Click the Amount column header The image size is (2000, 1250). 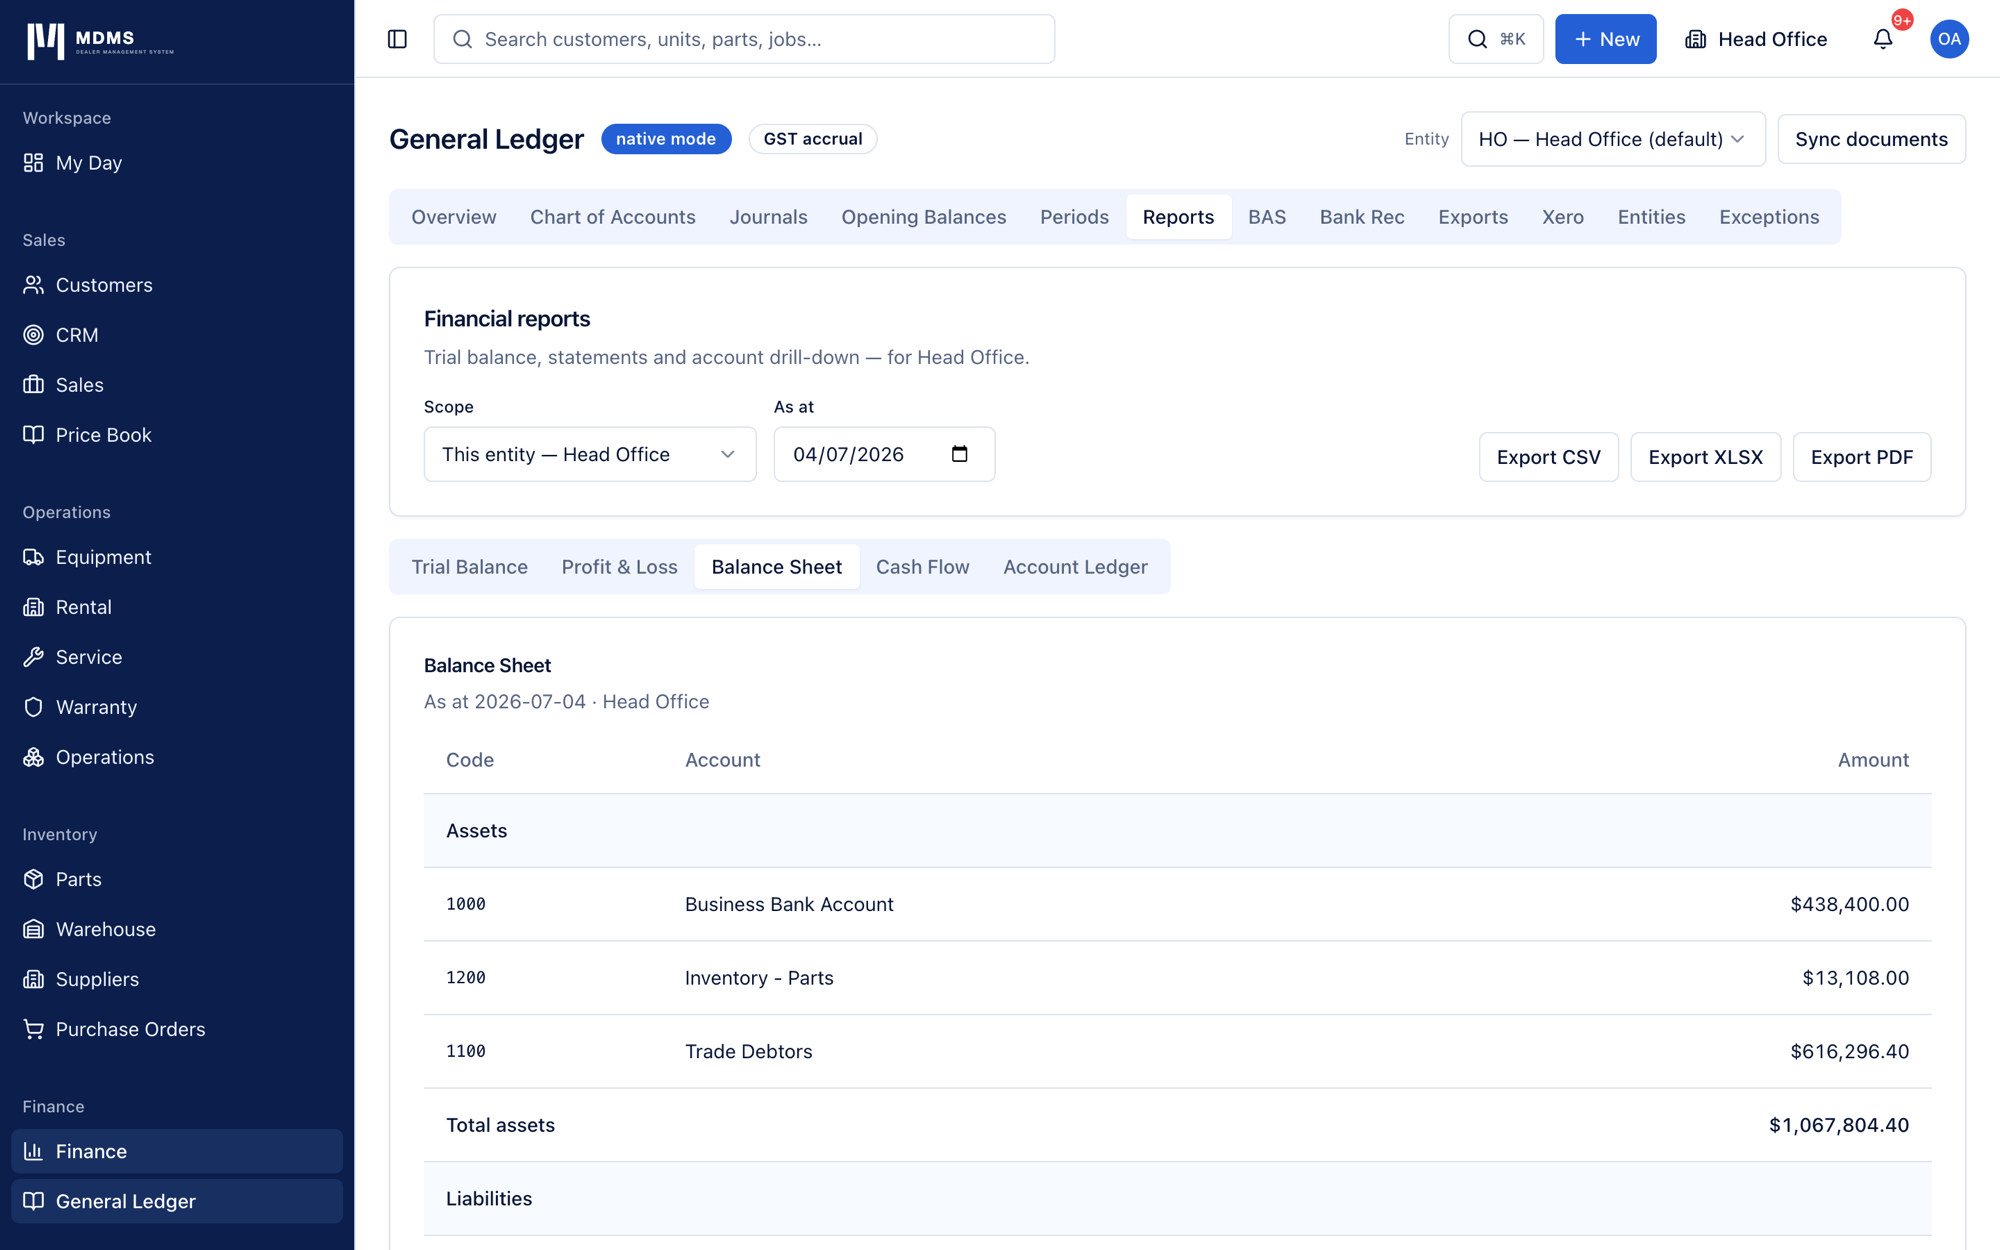click(x=1873, y=760)
